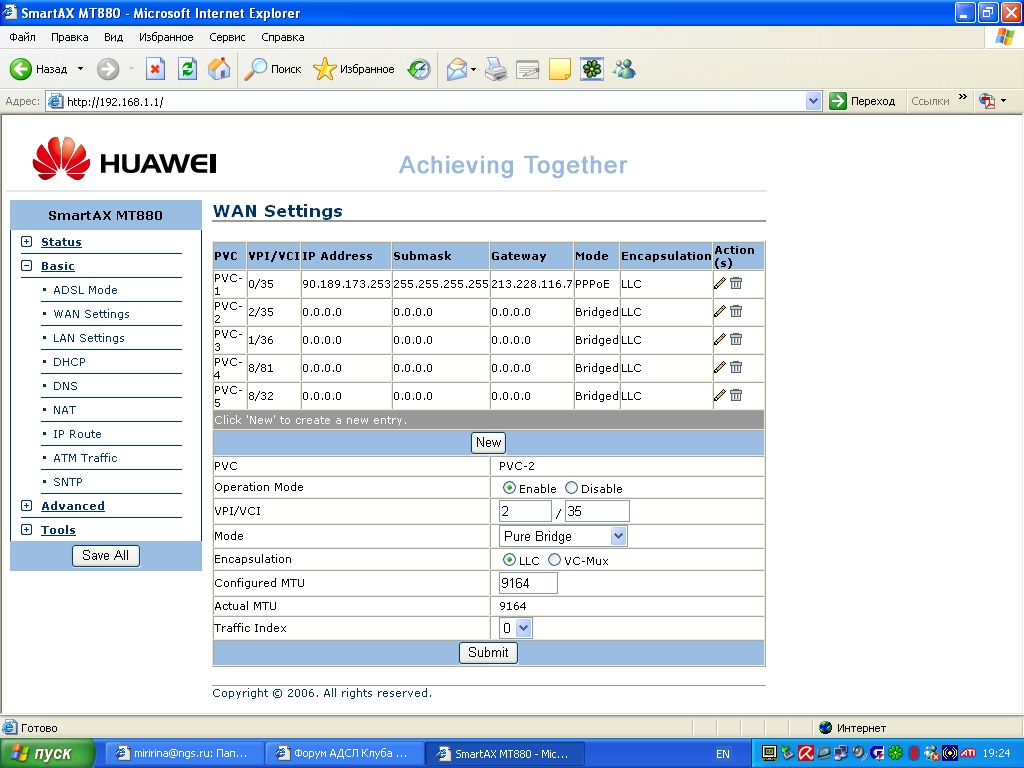The width and height of the screenshot is (1024, 768).
Task: Open the Traffic Index dropdown
Action: (x=515, y=628)
